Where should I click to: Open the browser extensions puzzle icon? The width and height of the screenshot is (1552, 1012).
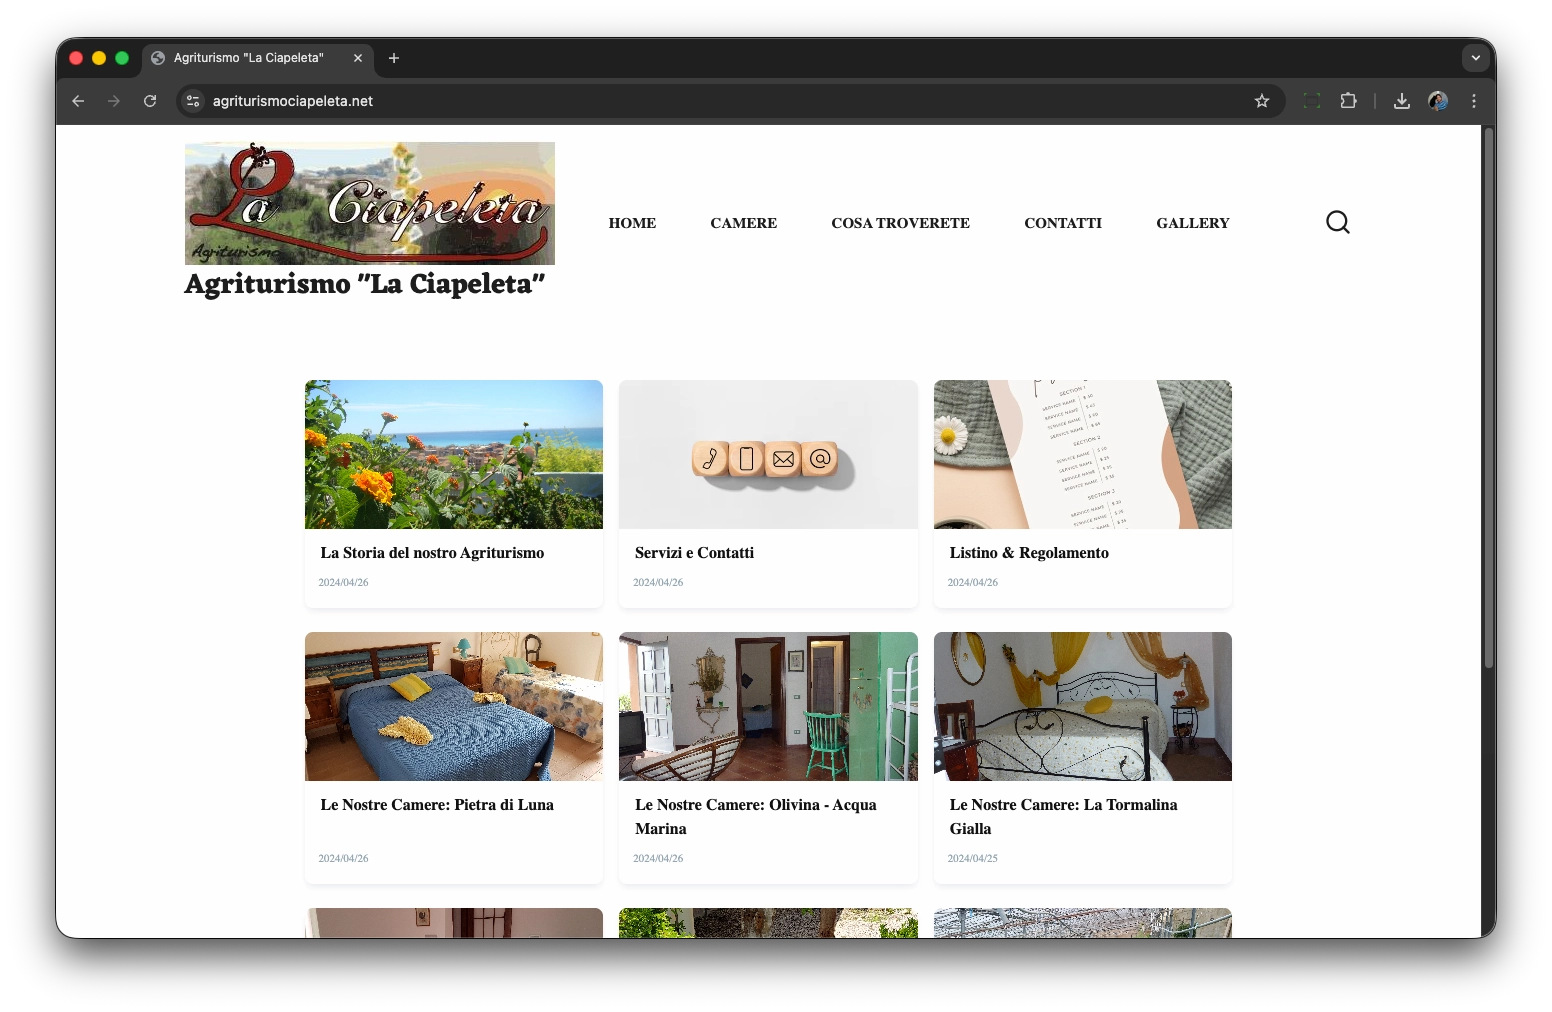1348,101
